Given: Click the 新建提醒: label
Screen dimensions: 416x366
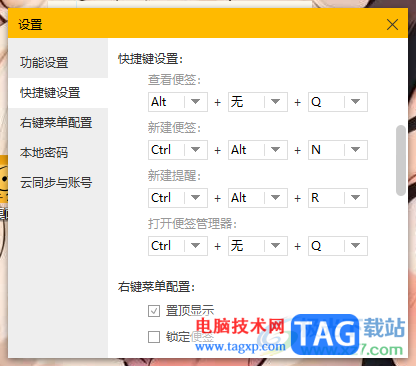Looking at the screenshot, I should tap(175, 176).
